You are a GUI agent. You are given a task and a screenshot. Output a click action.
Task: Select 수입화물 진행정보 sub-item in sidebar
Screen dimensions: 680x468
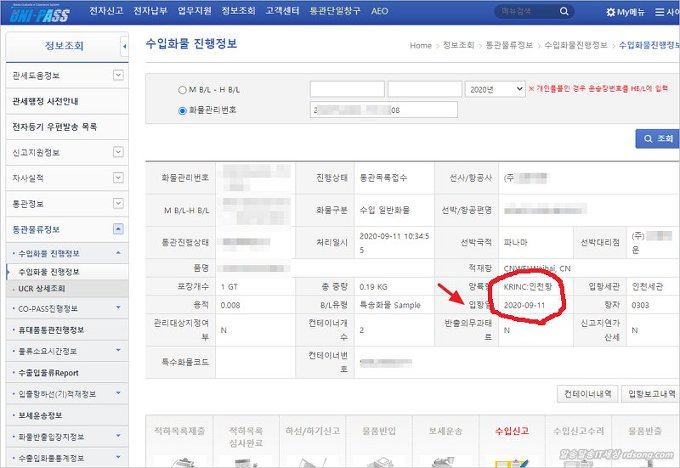(x=67, y=272)
